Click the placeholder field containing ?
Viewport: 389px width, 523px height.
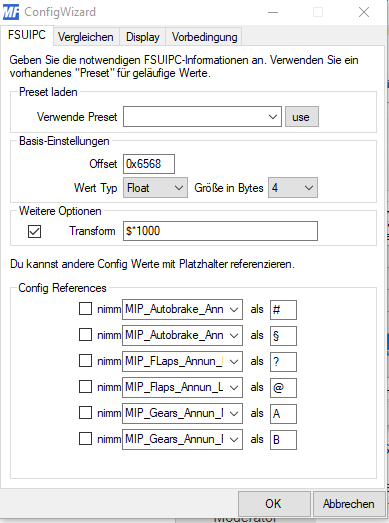coord(283,362)
